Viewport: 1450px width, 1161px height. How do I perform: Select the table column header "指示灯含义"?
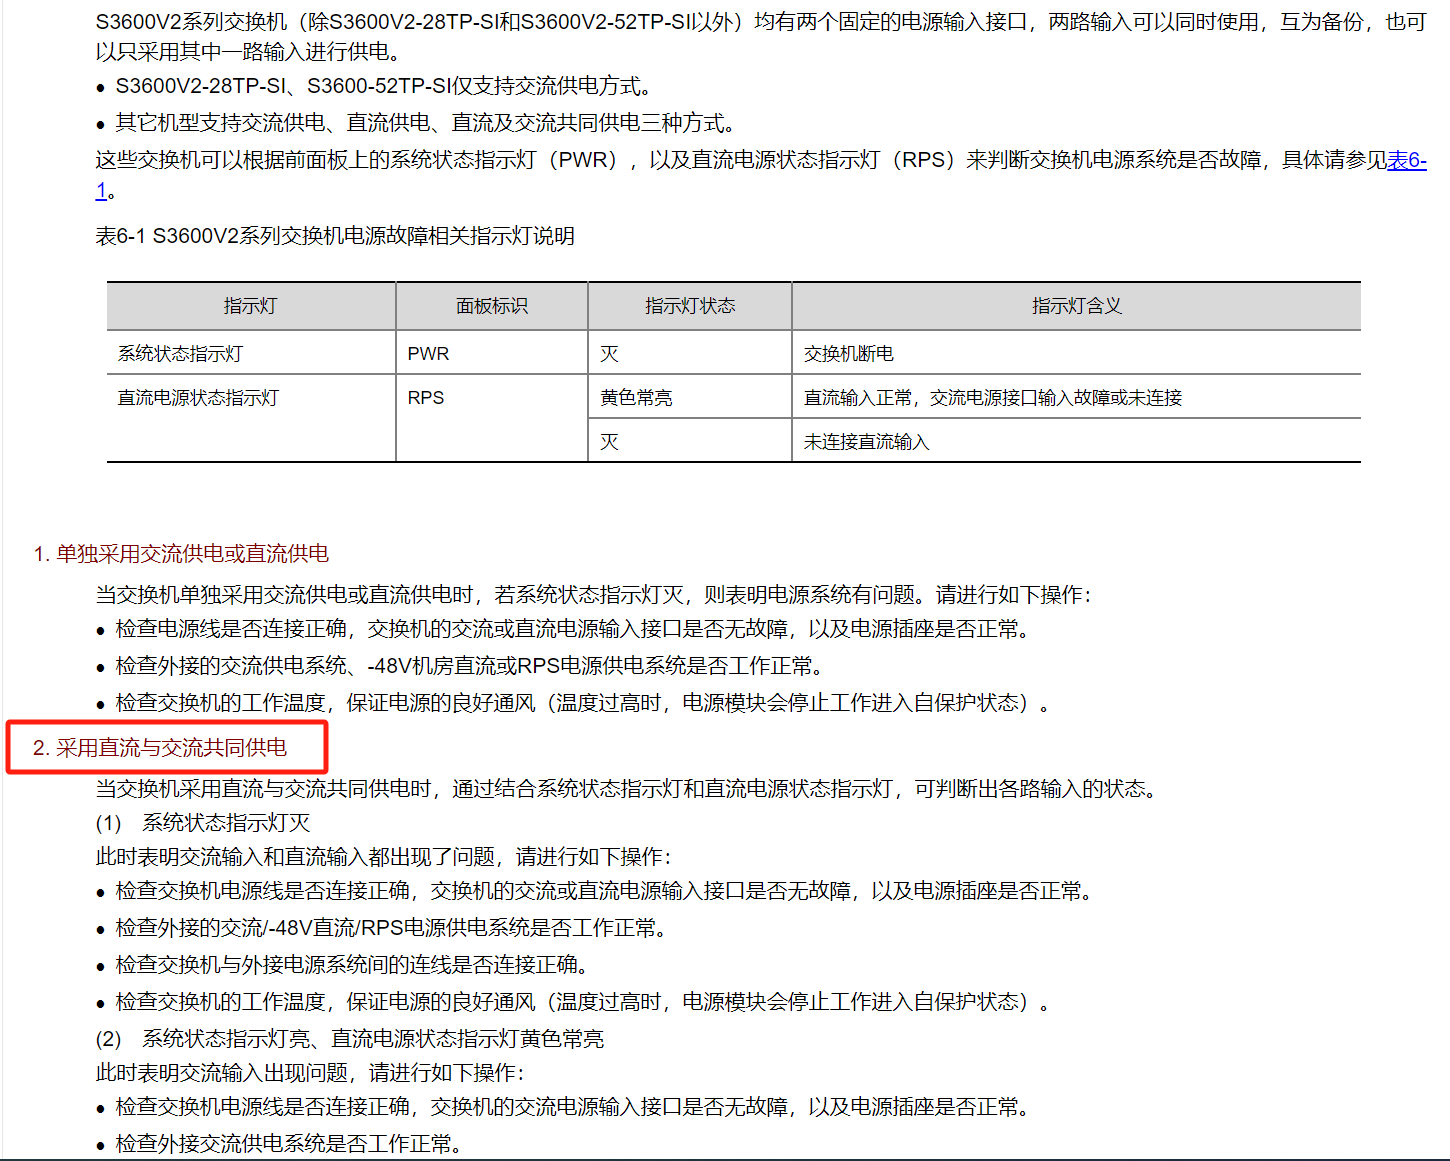pyautogui.click(x=1077, y=306)
